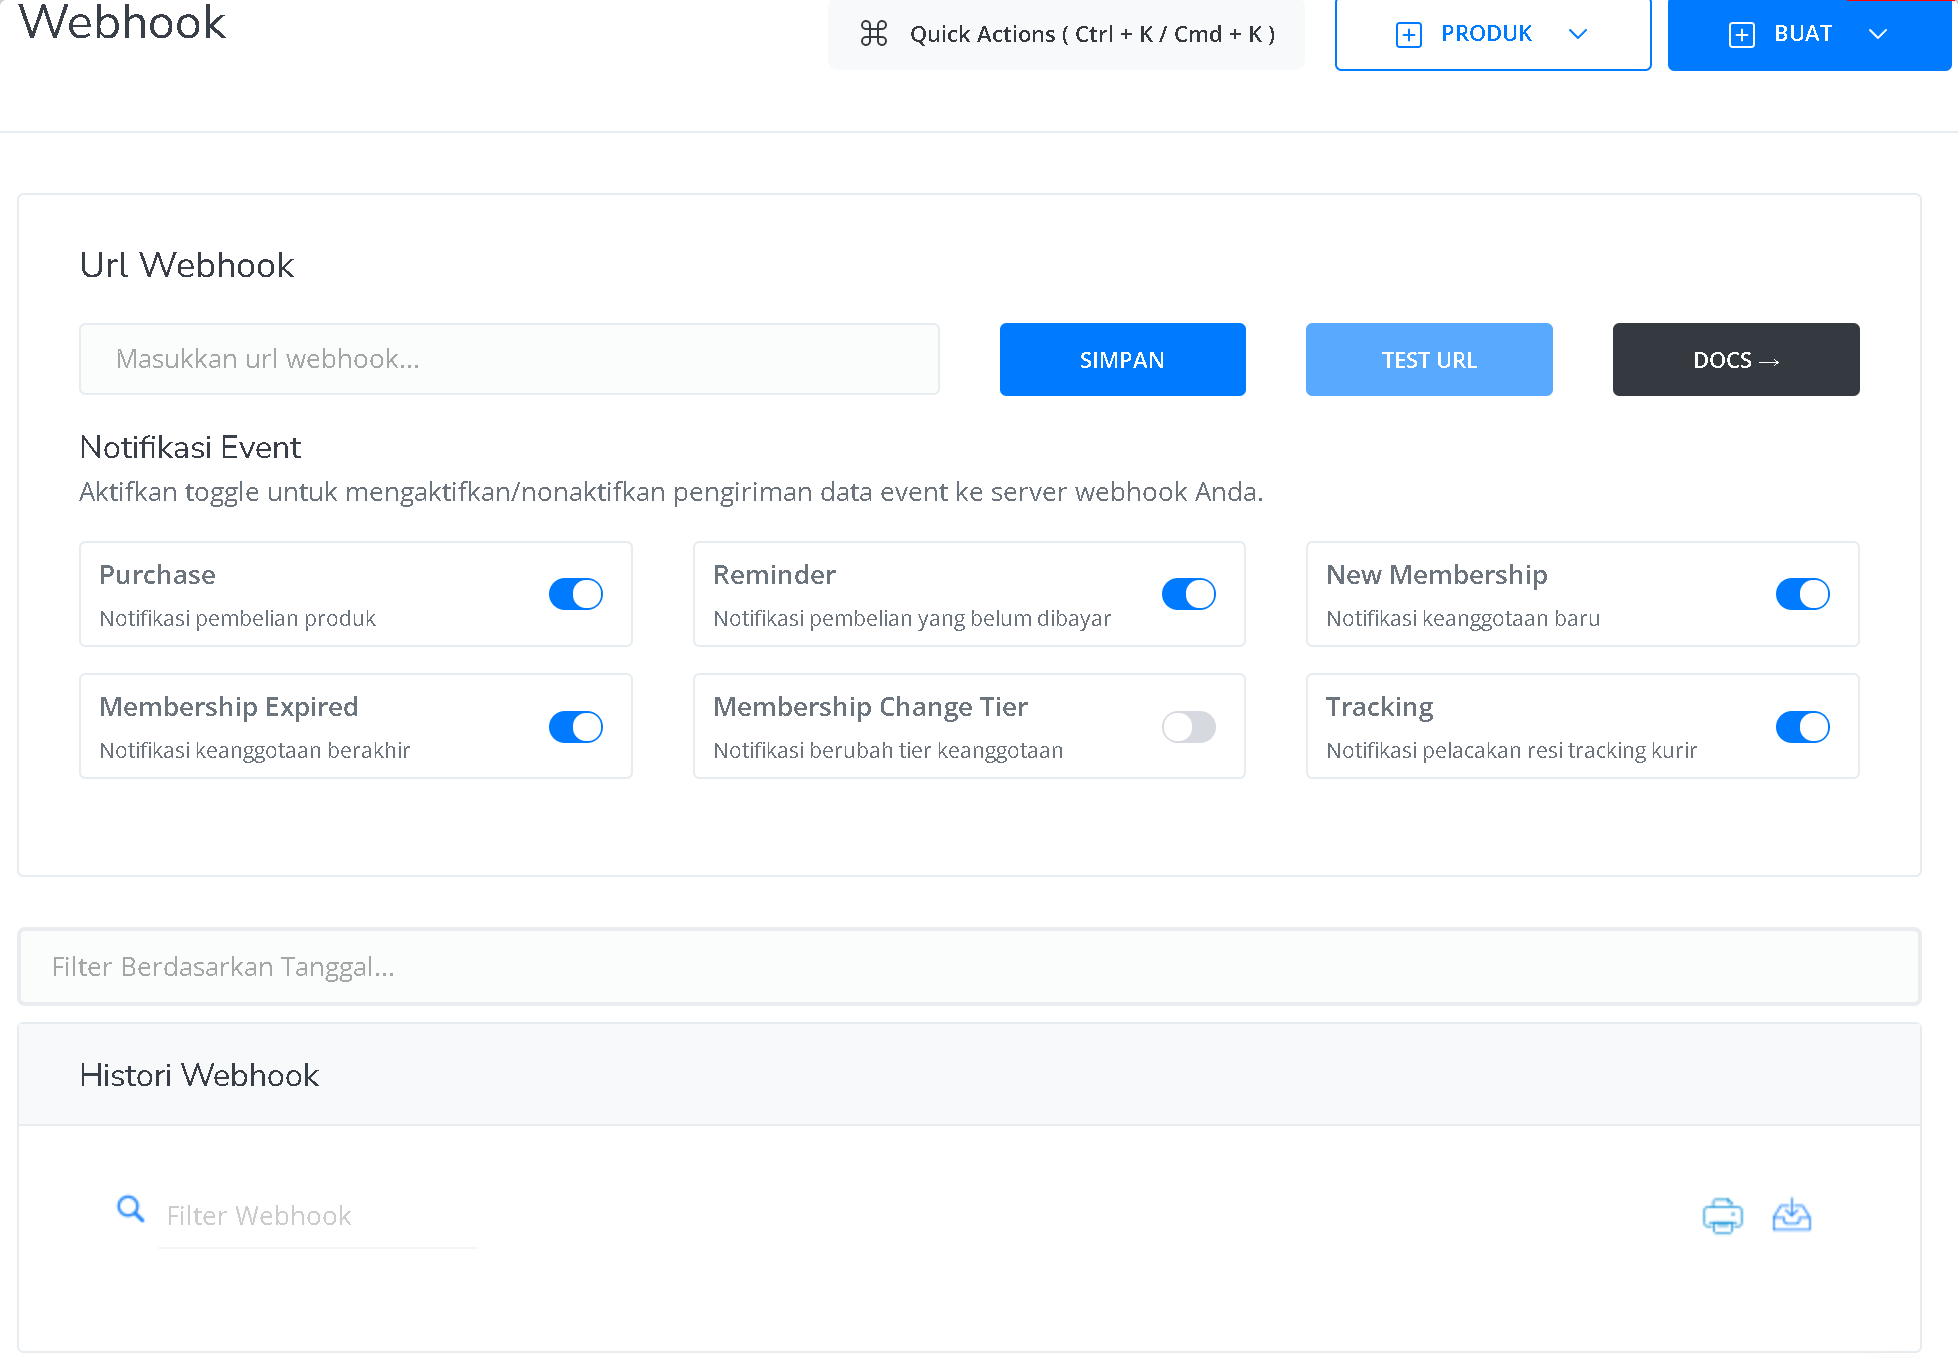The image size is (1958, 1358).
Task: Click the TEST URL button
Action: [1429, 360]
